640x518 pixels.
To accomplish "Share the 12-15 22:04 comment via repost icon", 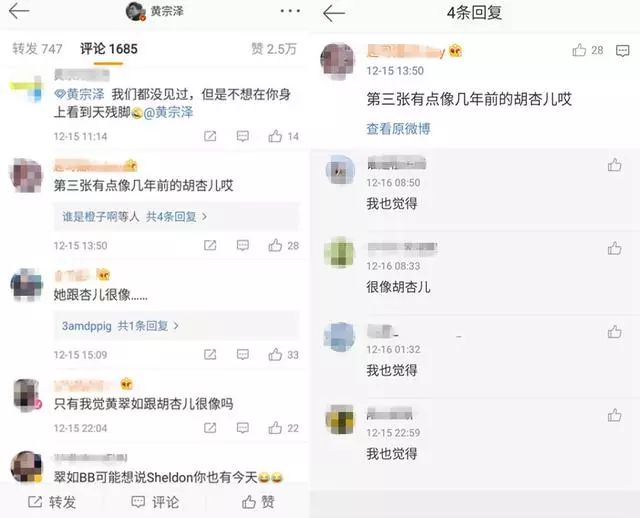I will pos(210,428).
